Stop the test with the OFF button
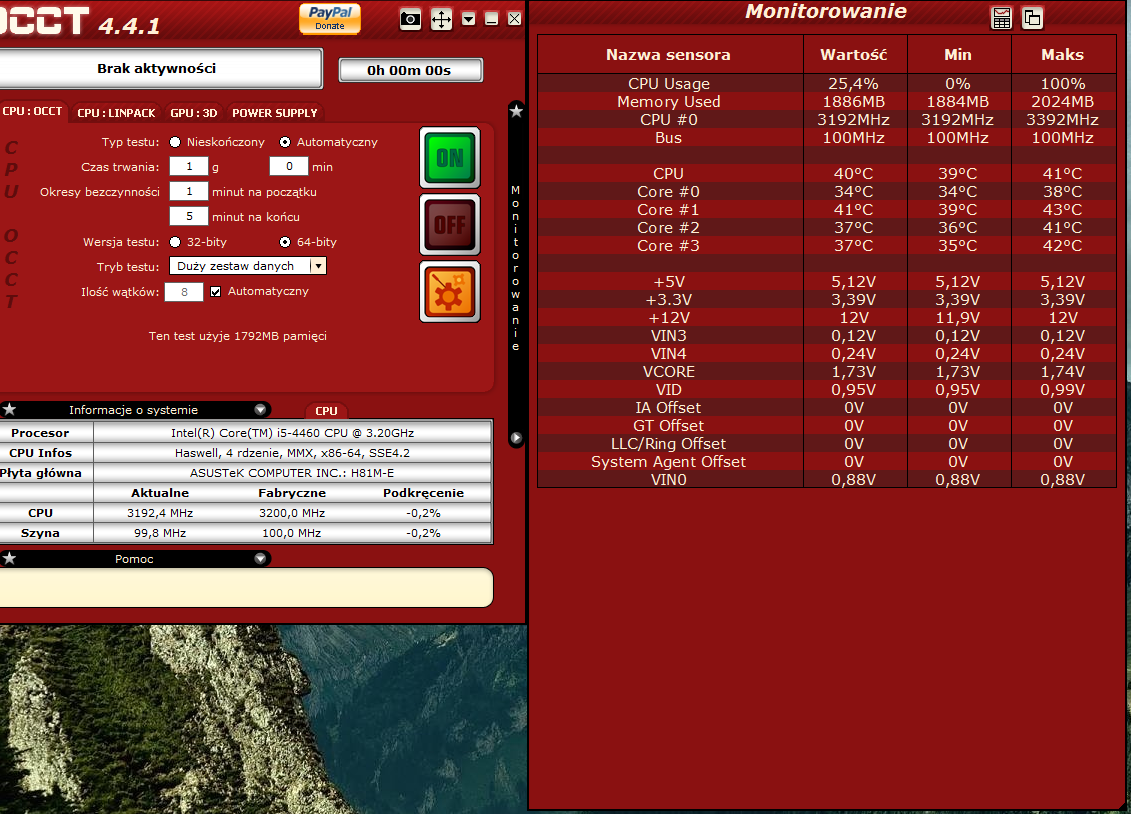The height and width of the screenshot is (814, 1131). 450,224
